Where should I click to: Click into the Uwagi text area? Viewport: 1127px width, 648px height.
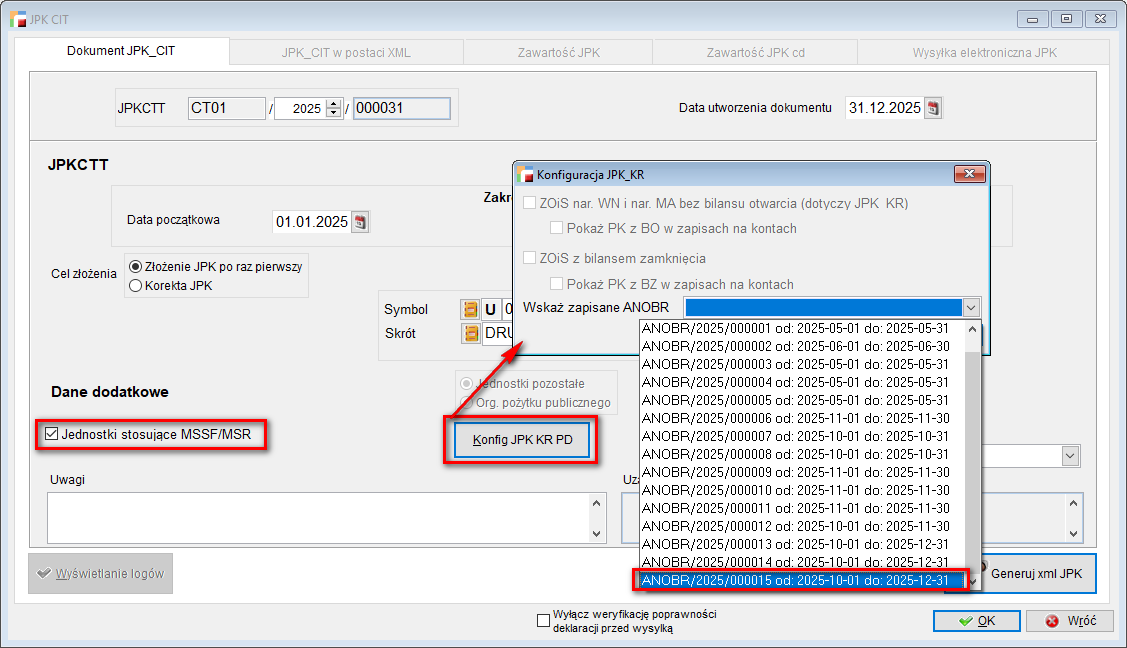tap(320, 517)
